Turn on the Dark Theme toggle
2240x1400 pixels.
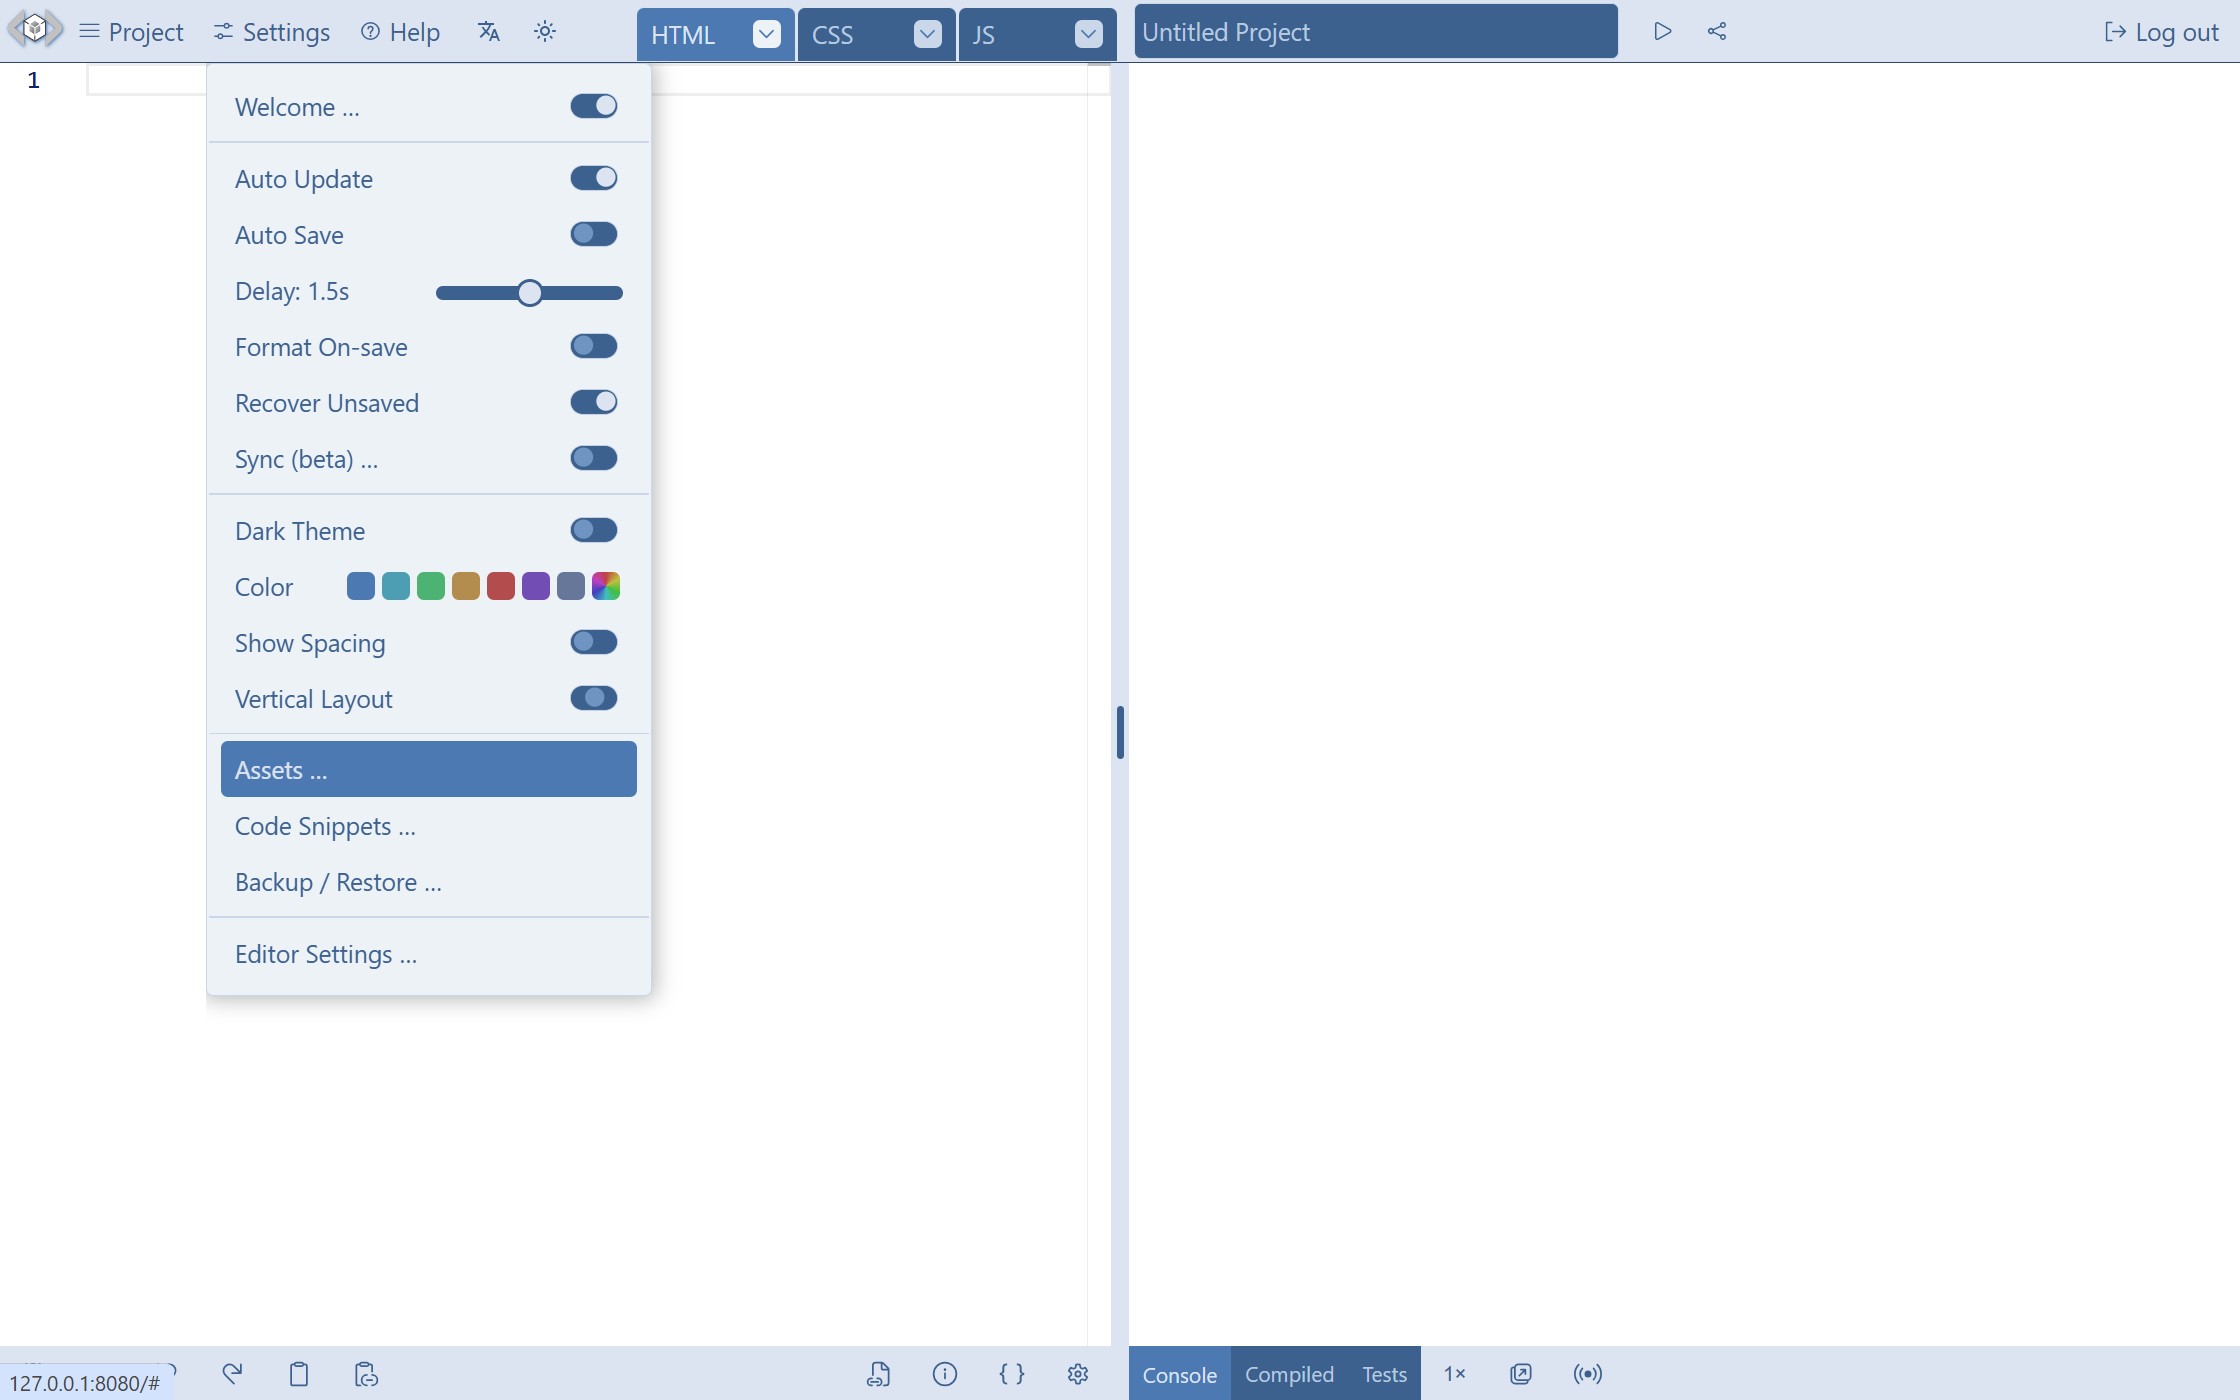click(x=594, y=530)
